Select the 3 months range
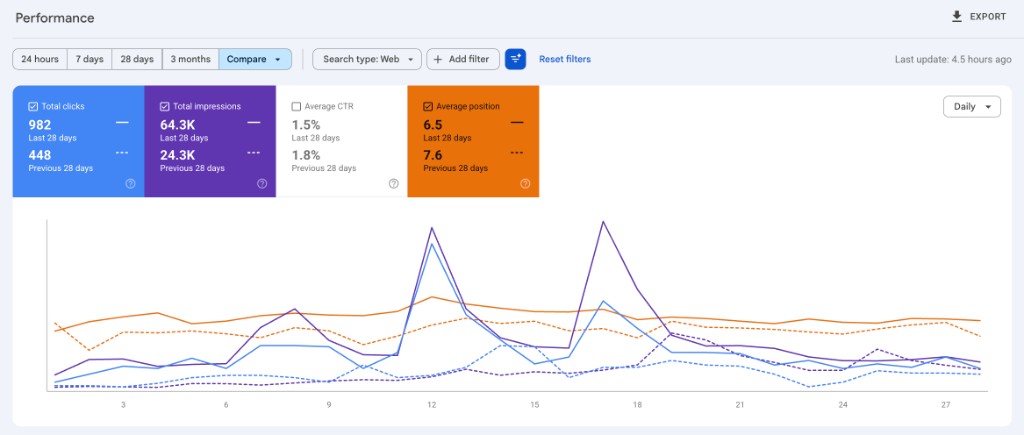This screenshot has height=435, width=1024. pos(191,59)
